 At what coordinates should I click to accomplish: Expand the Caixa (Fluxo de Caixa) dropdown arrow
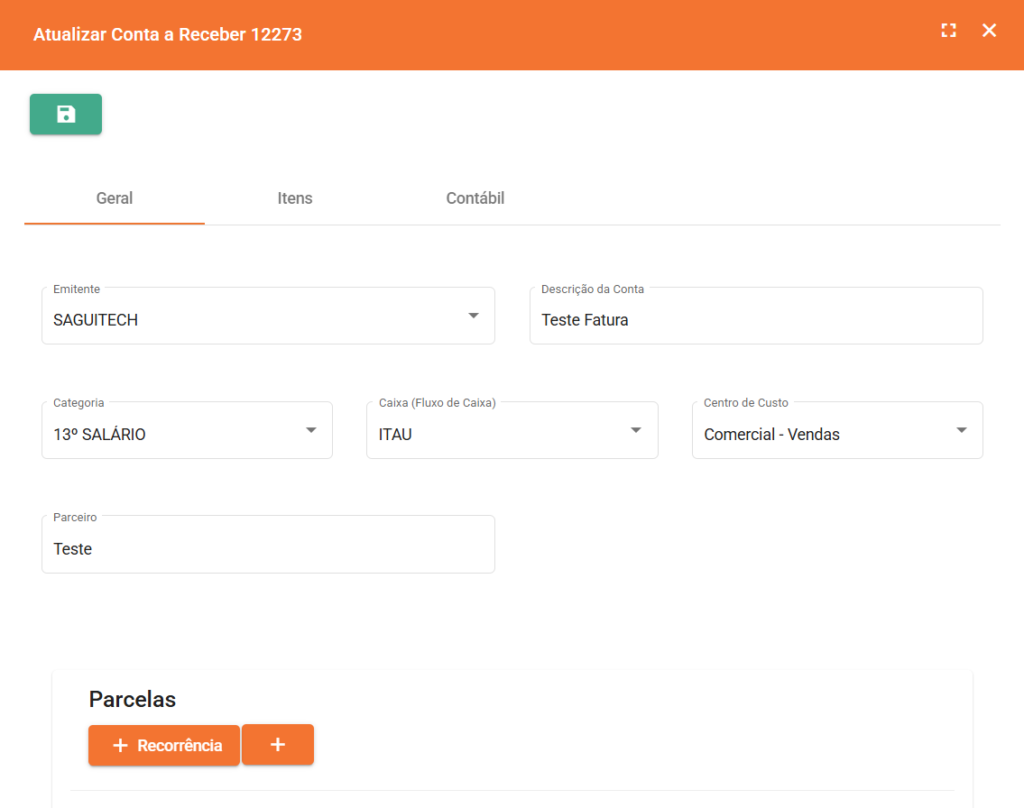636,430
